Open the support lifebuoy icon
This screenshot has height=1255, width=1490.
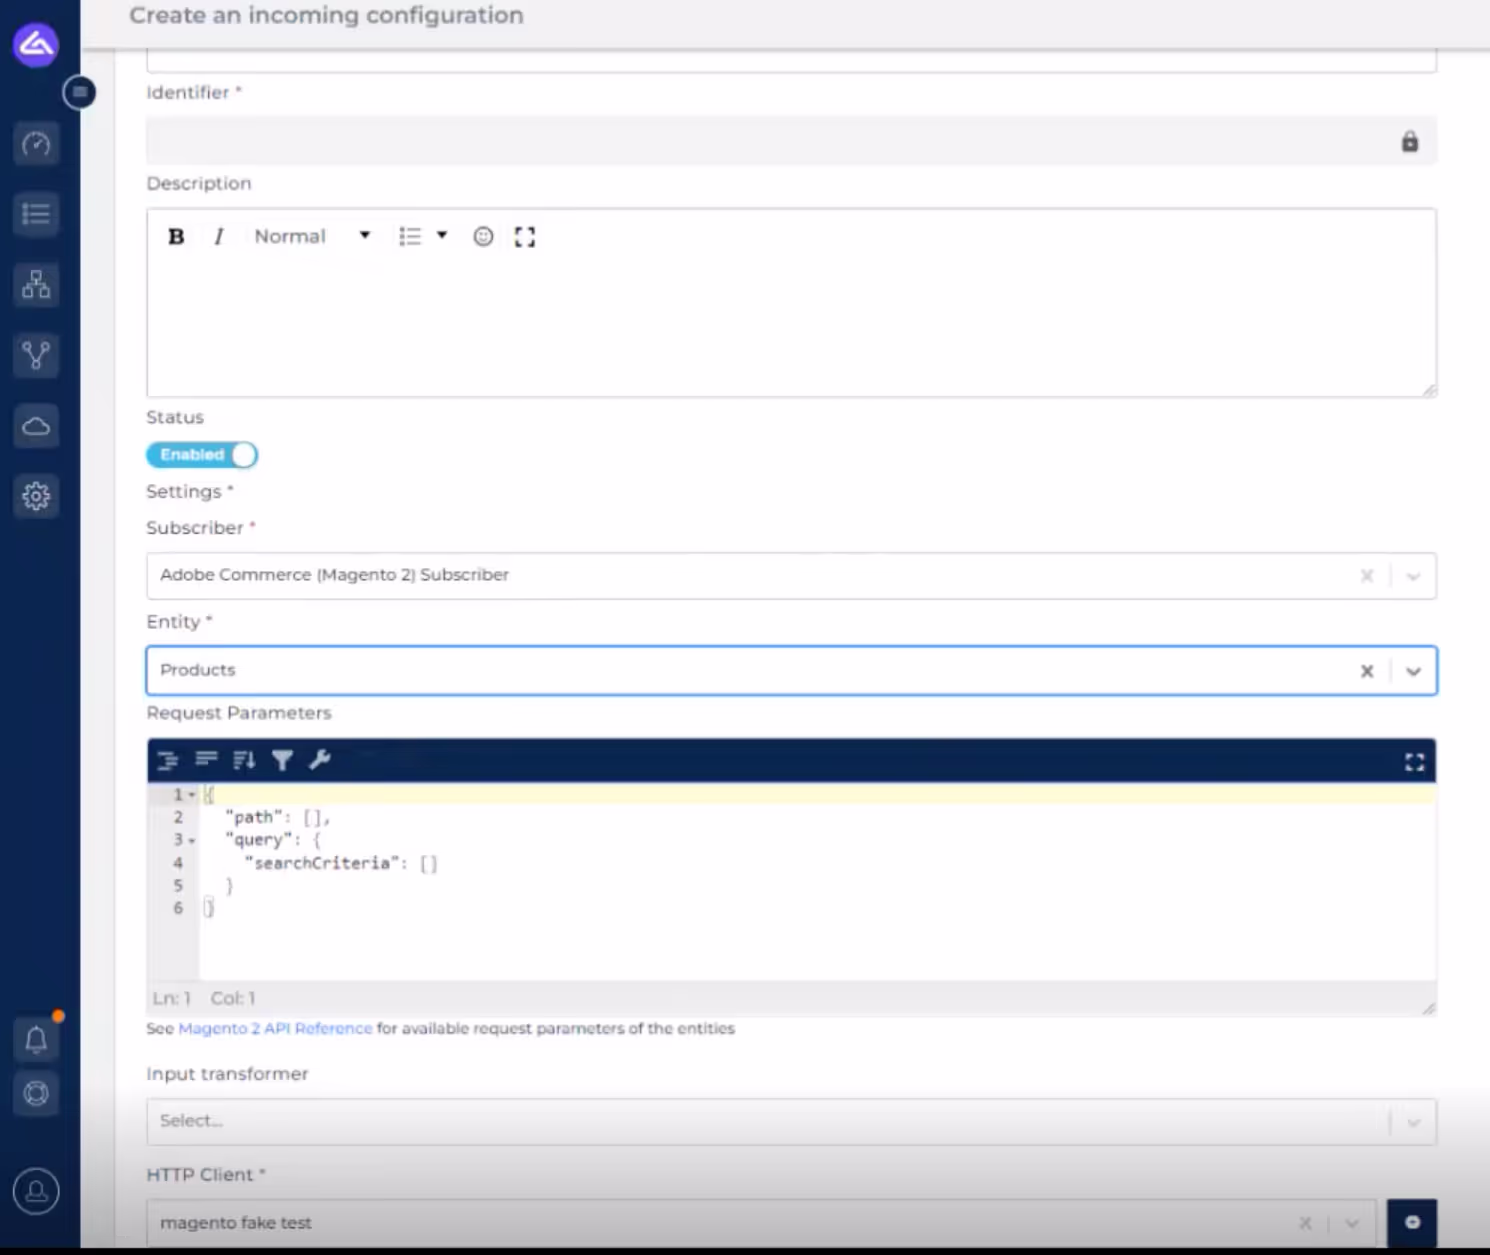[36, 1093]
